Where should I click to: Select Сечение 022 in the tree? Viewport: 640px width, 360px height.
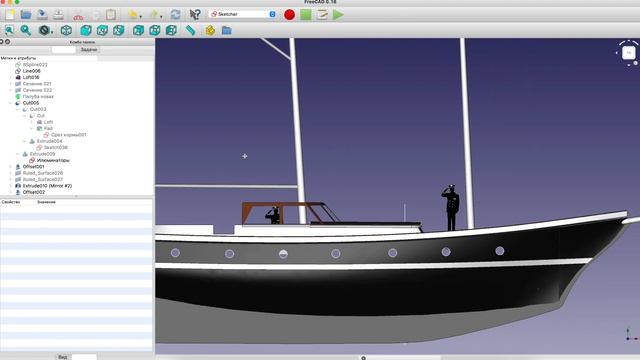tap(37, 90)
